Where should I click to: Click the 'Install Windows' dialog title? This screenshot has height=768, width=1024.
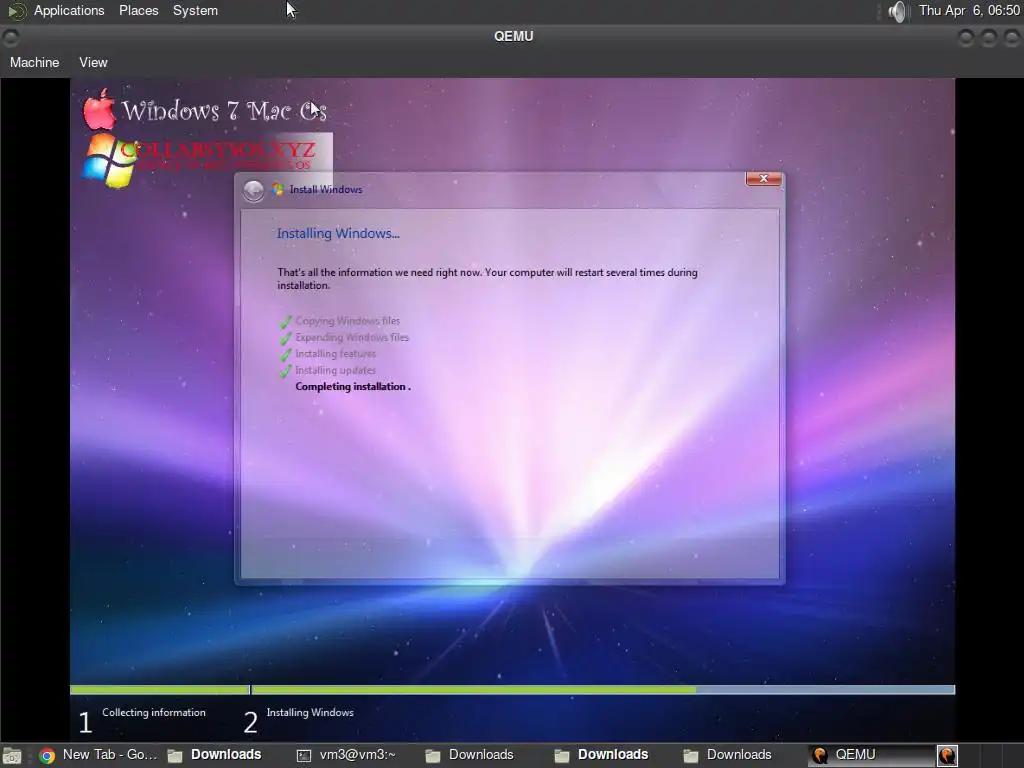[x=326, y=189]
